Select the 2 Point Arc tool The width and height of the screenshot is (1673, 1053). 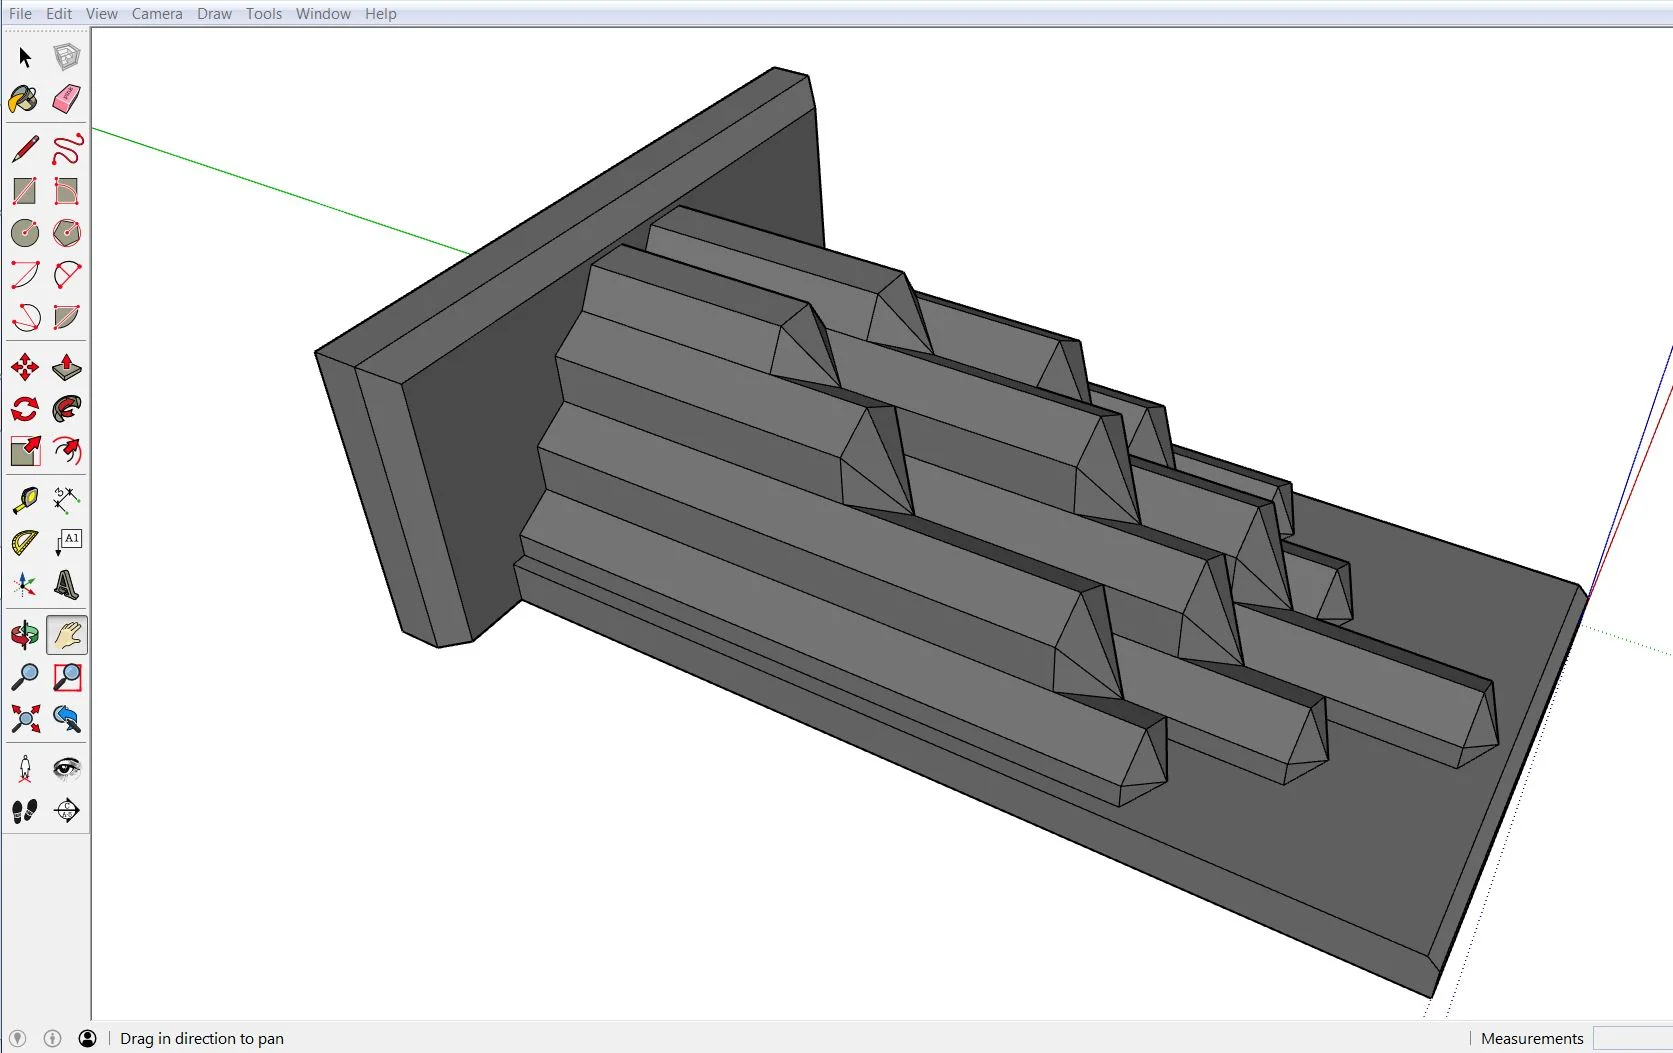point(67,275)
